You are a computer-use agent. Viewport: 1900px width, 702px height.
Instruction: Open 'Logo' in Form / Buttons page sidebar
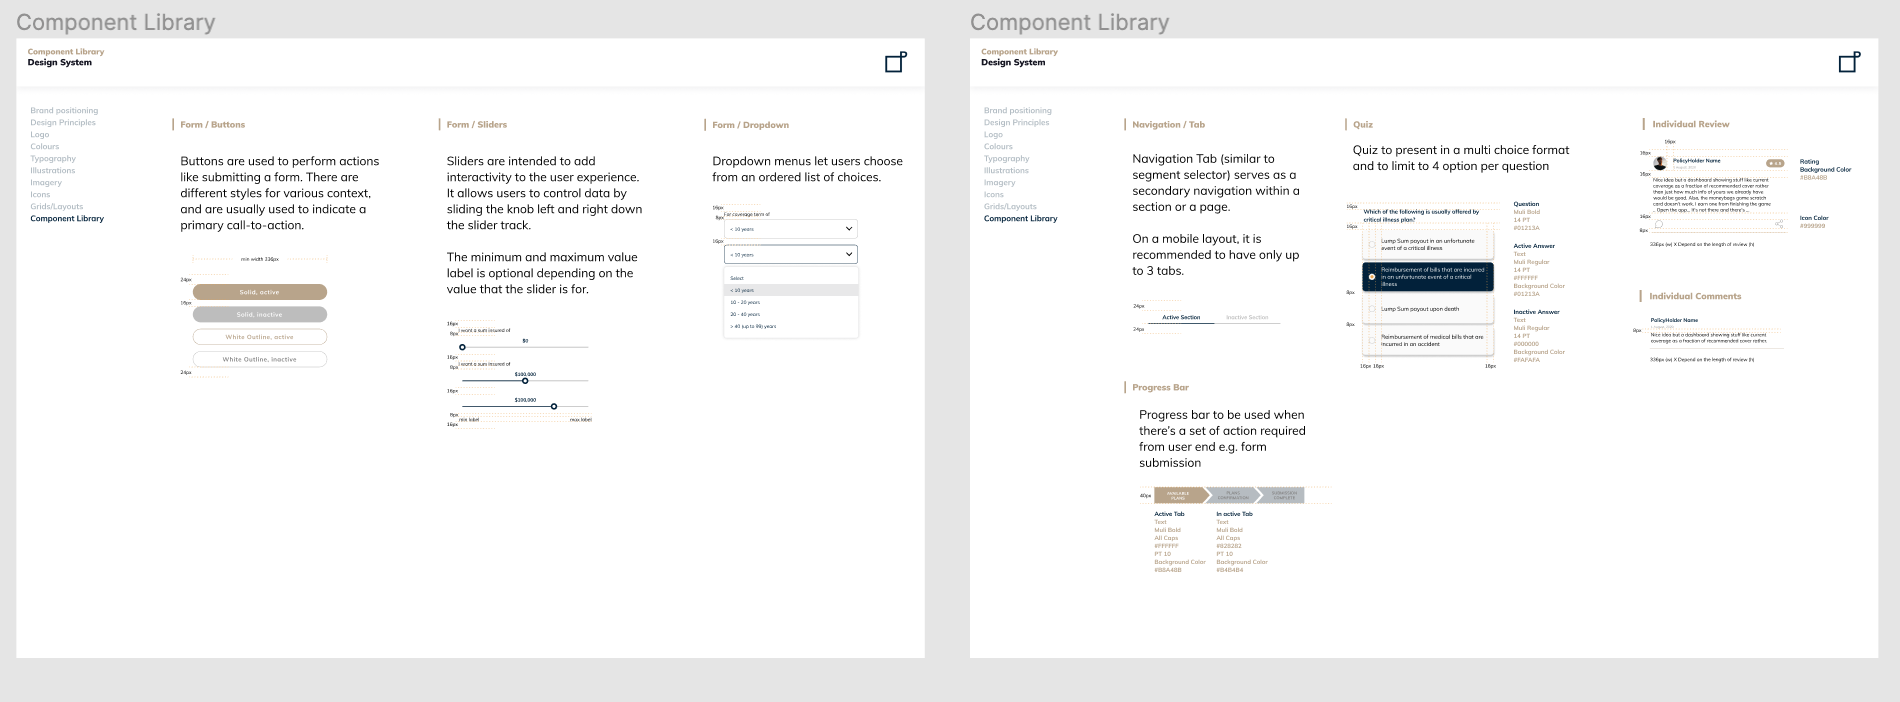(39, 135)
